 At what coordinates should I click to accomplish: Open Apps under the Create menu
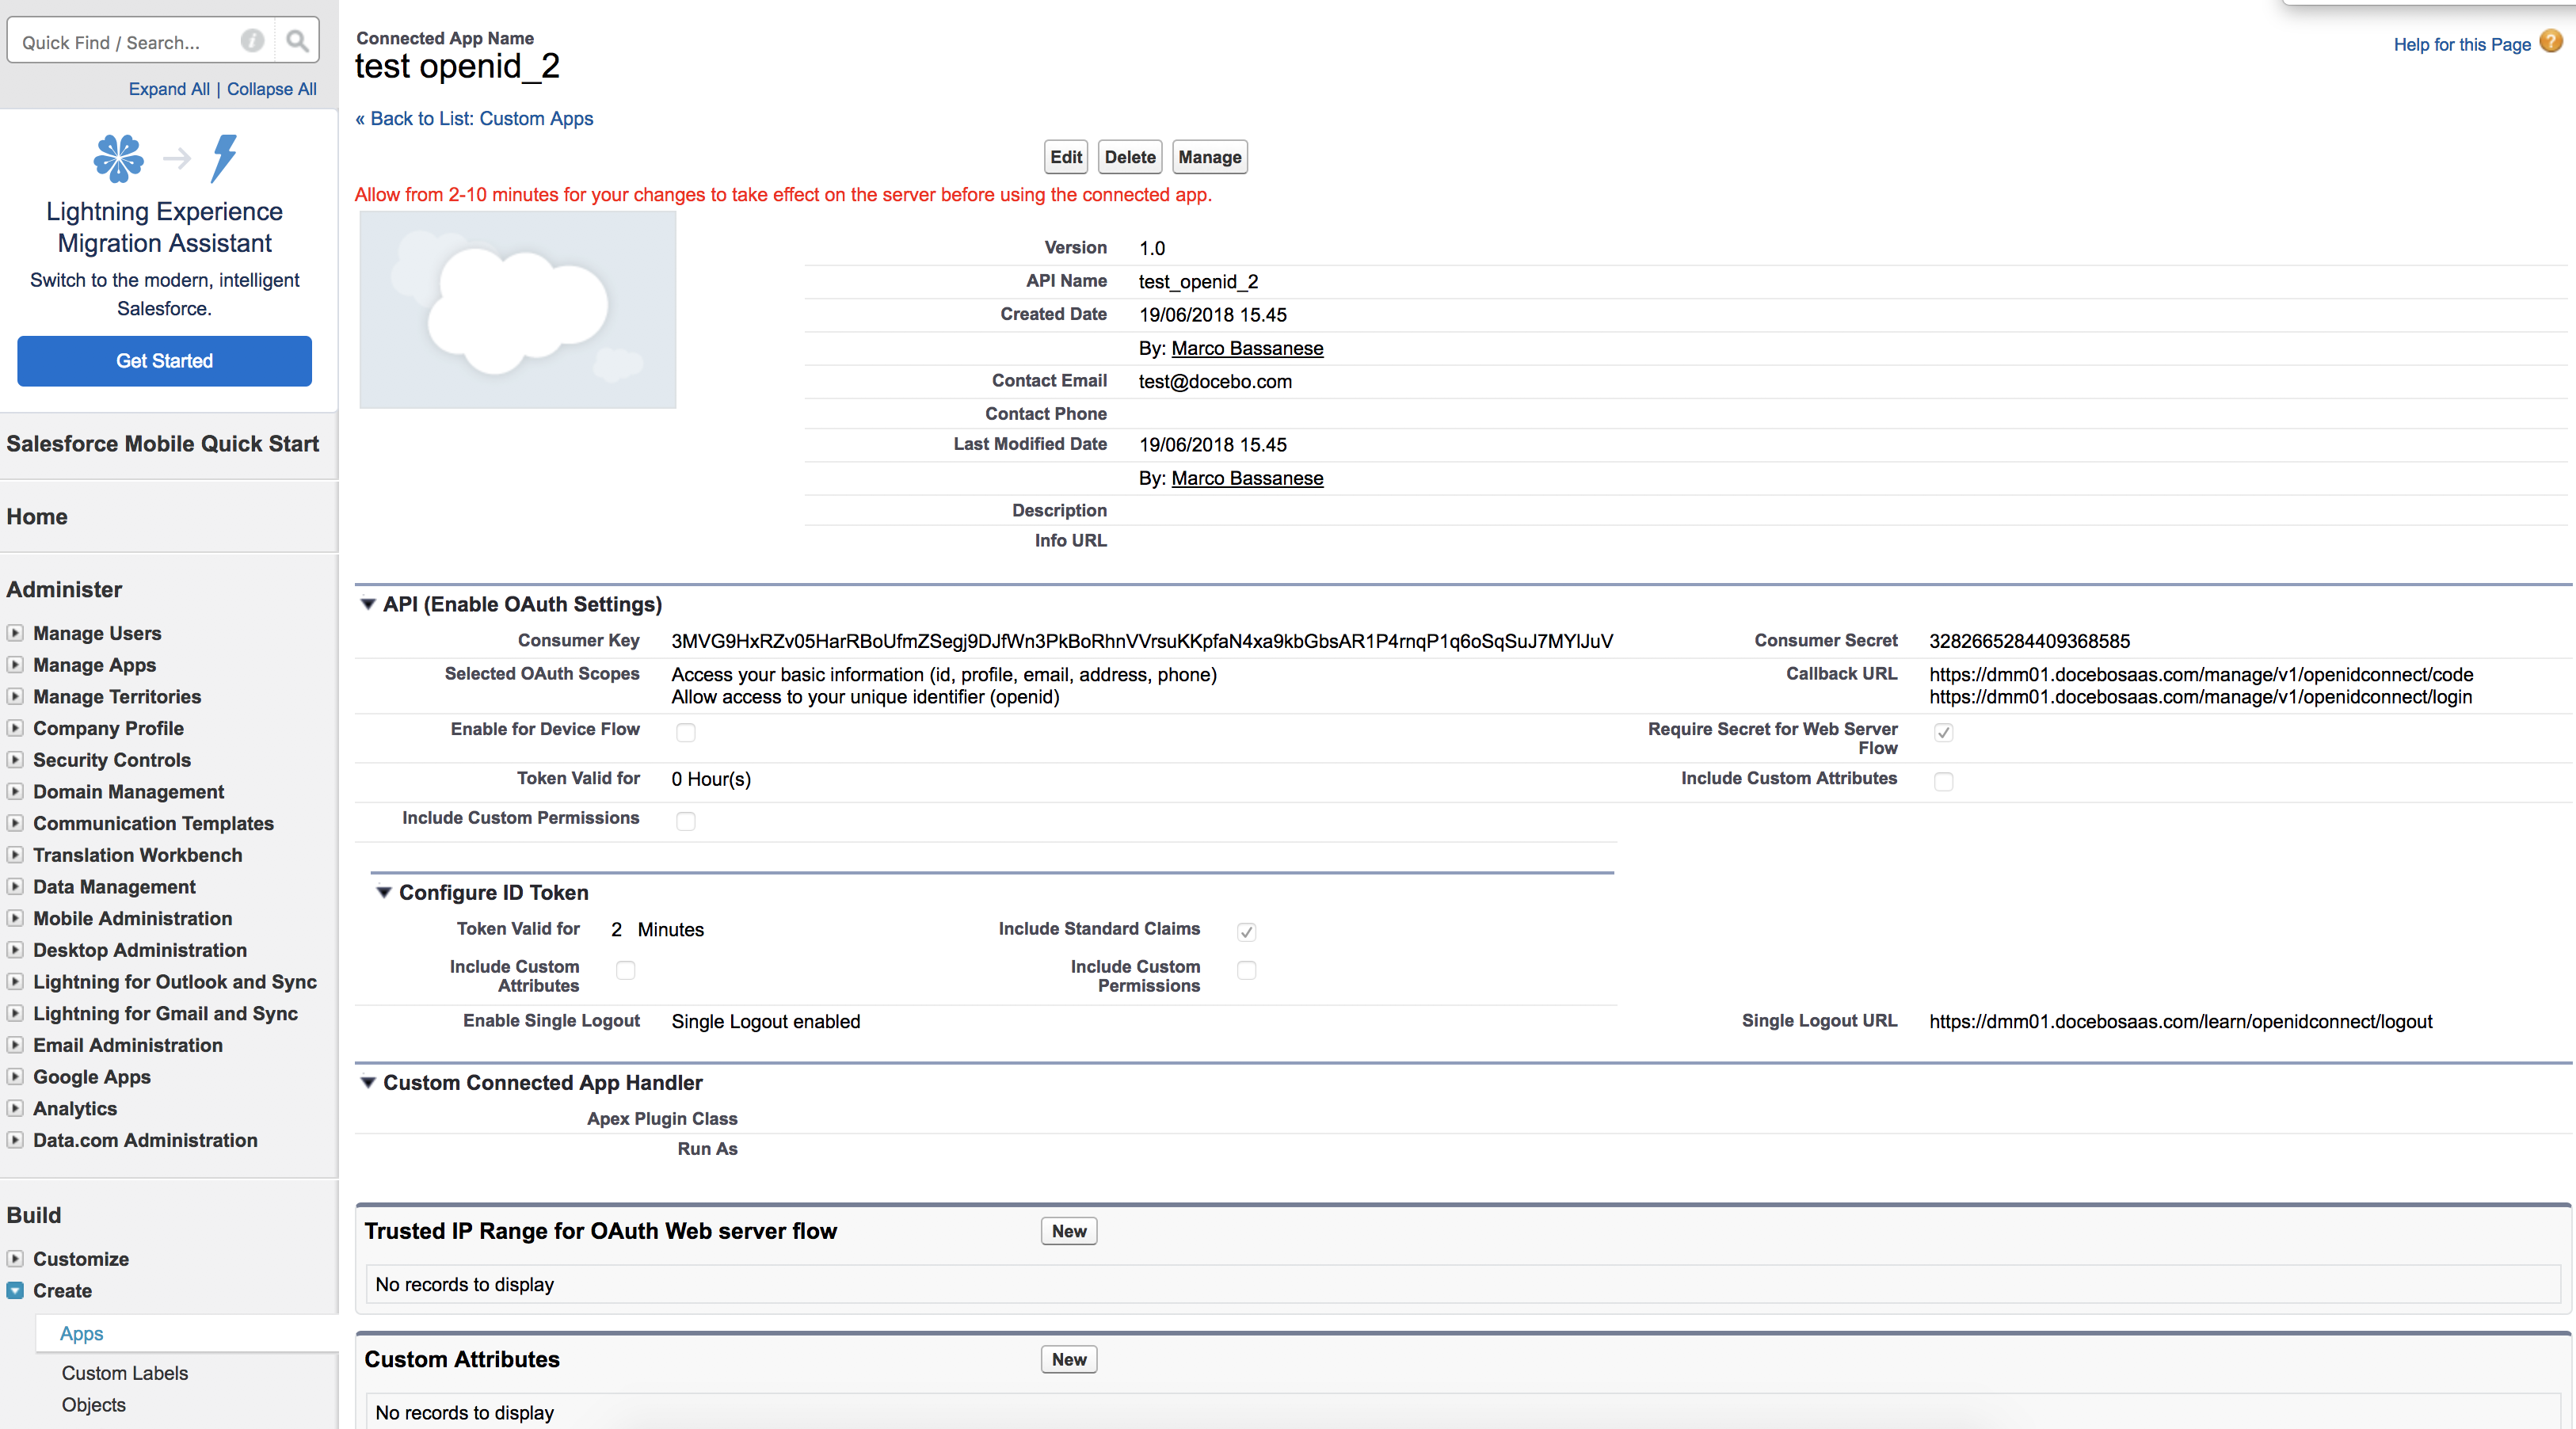pyautogui.click(x=82, y=1333)
